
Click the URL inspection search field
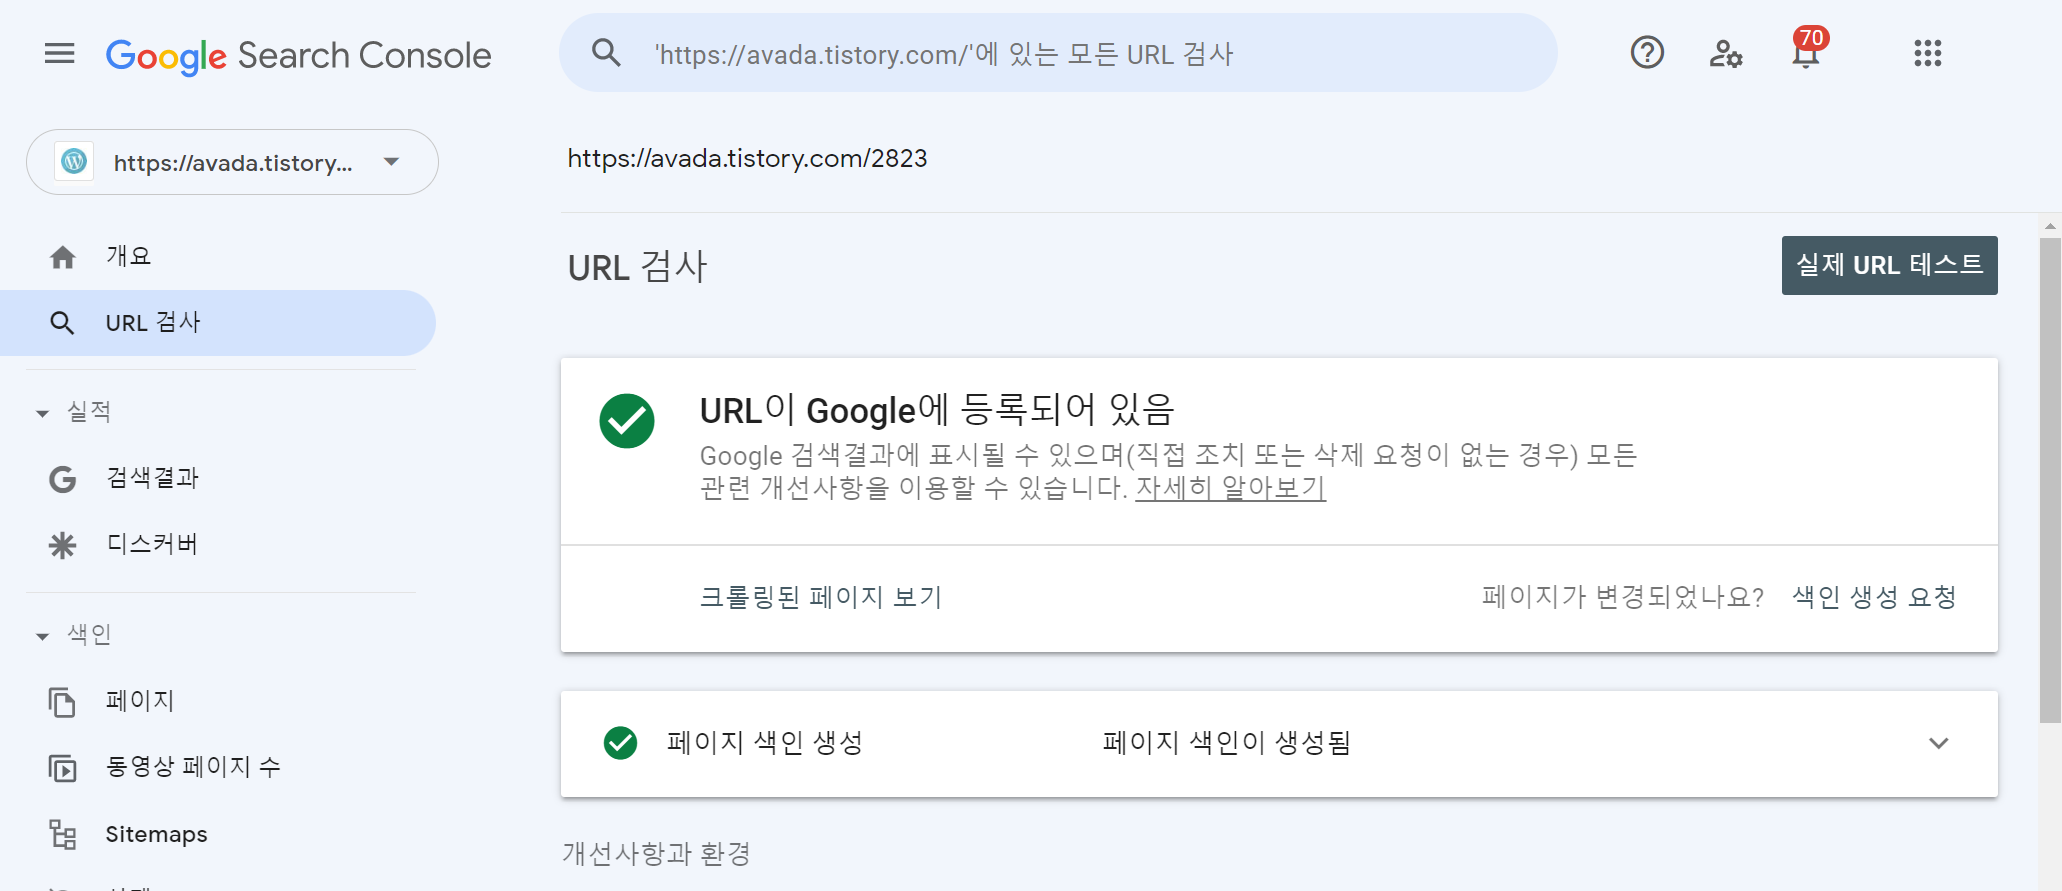click(1058, 53)
